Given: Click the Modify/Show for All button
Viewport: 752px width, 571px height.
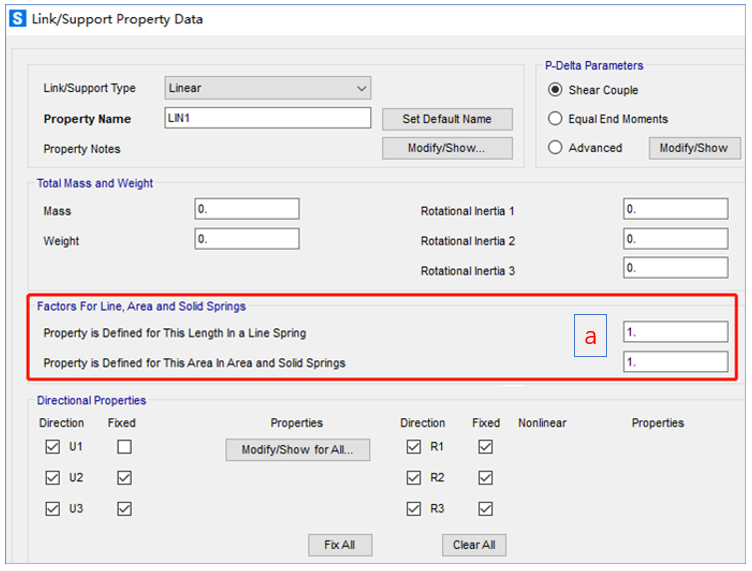Looking at the screenshot, I should [x=297, y=450].
